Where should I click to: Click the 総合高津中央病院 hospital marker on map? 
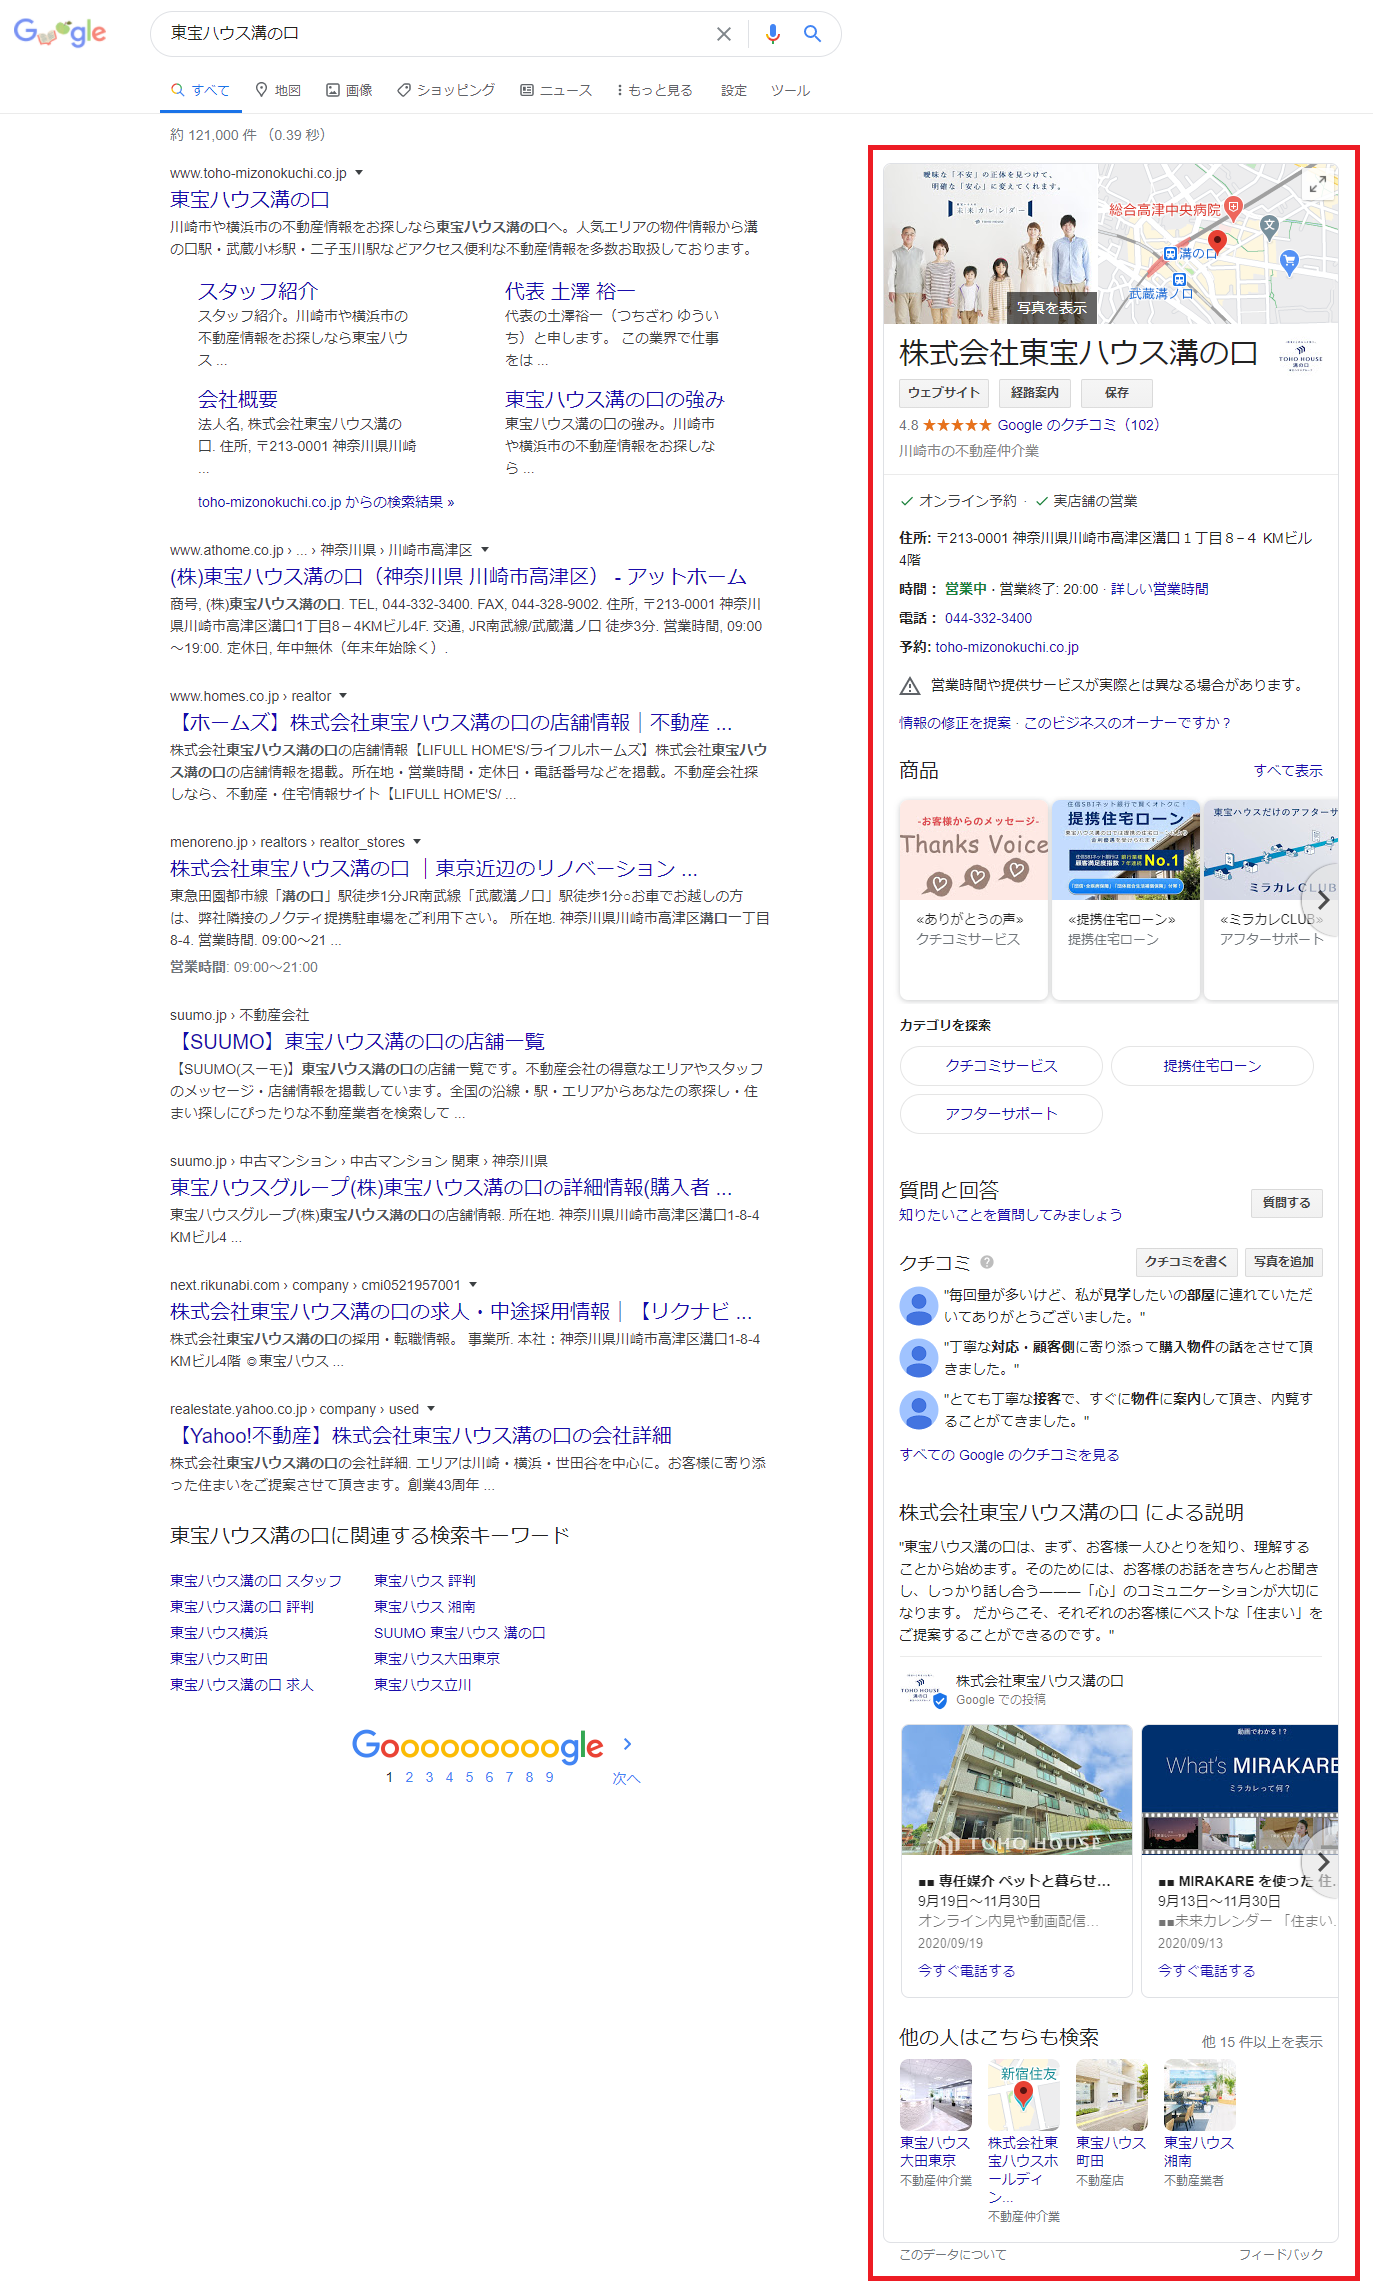(x=1233, y=208)
